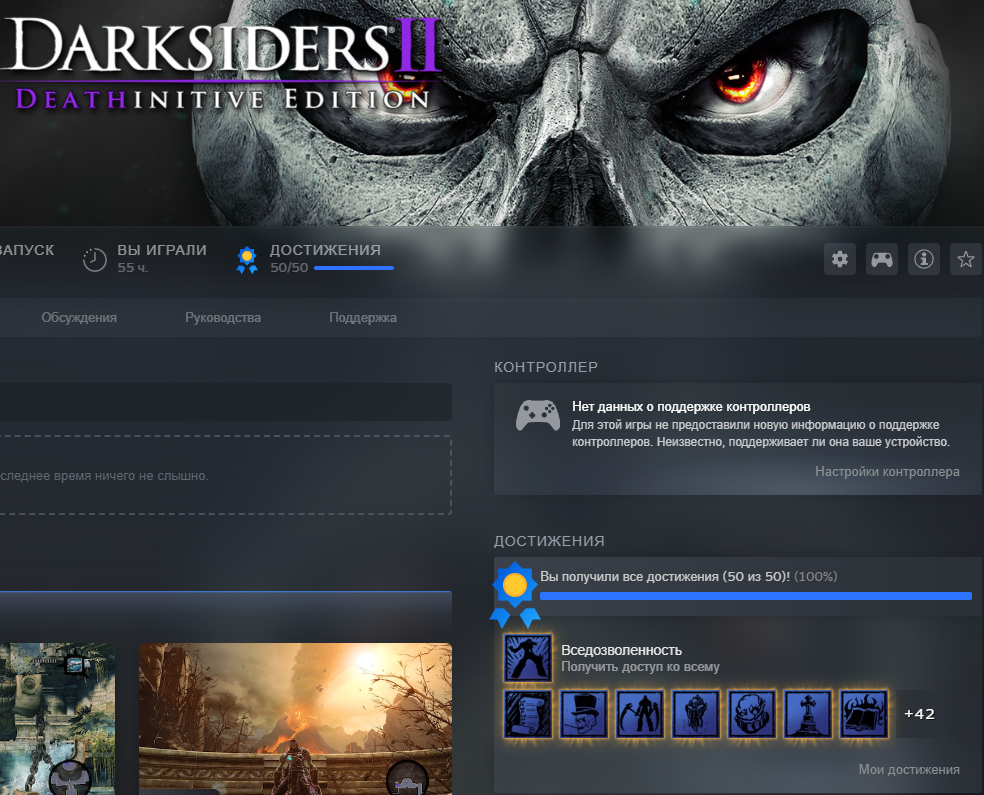Open Мои достижения link
984x795 pixels.
[909, 769]
